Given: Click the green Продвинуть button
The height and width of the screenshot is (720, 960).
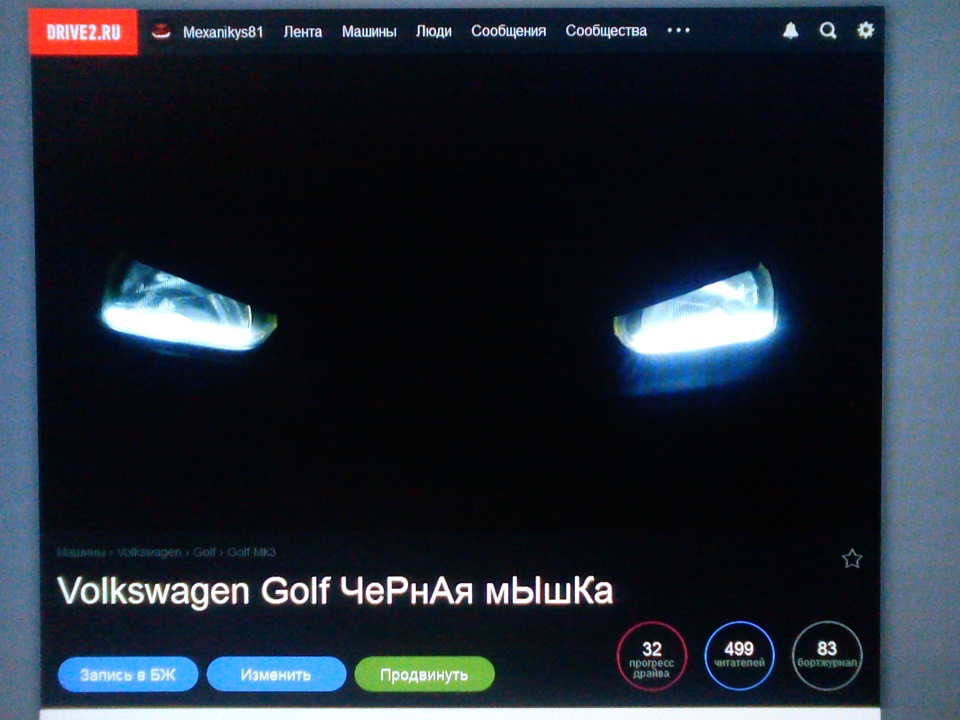Looking at the screenshot, I should pos(424,675).
